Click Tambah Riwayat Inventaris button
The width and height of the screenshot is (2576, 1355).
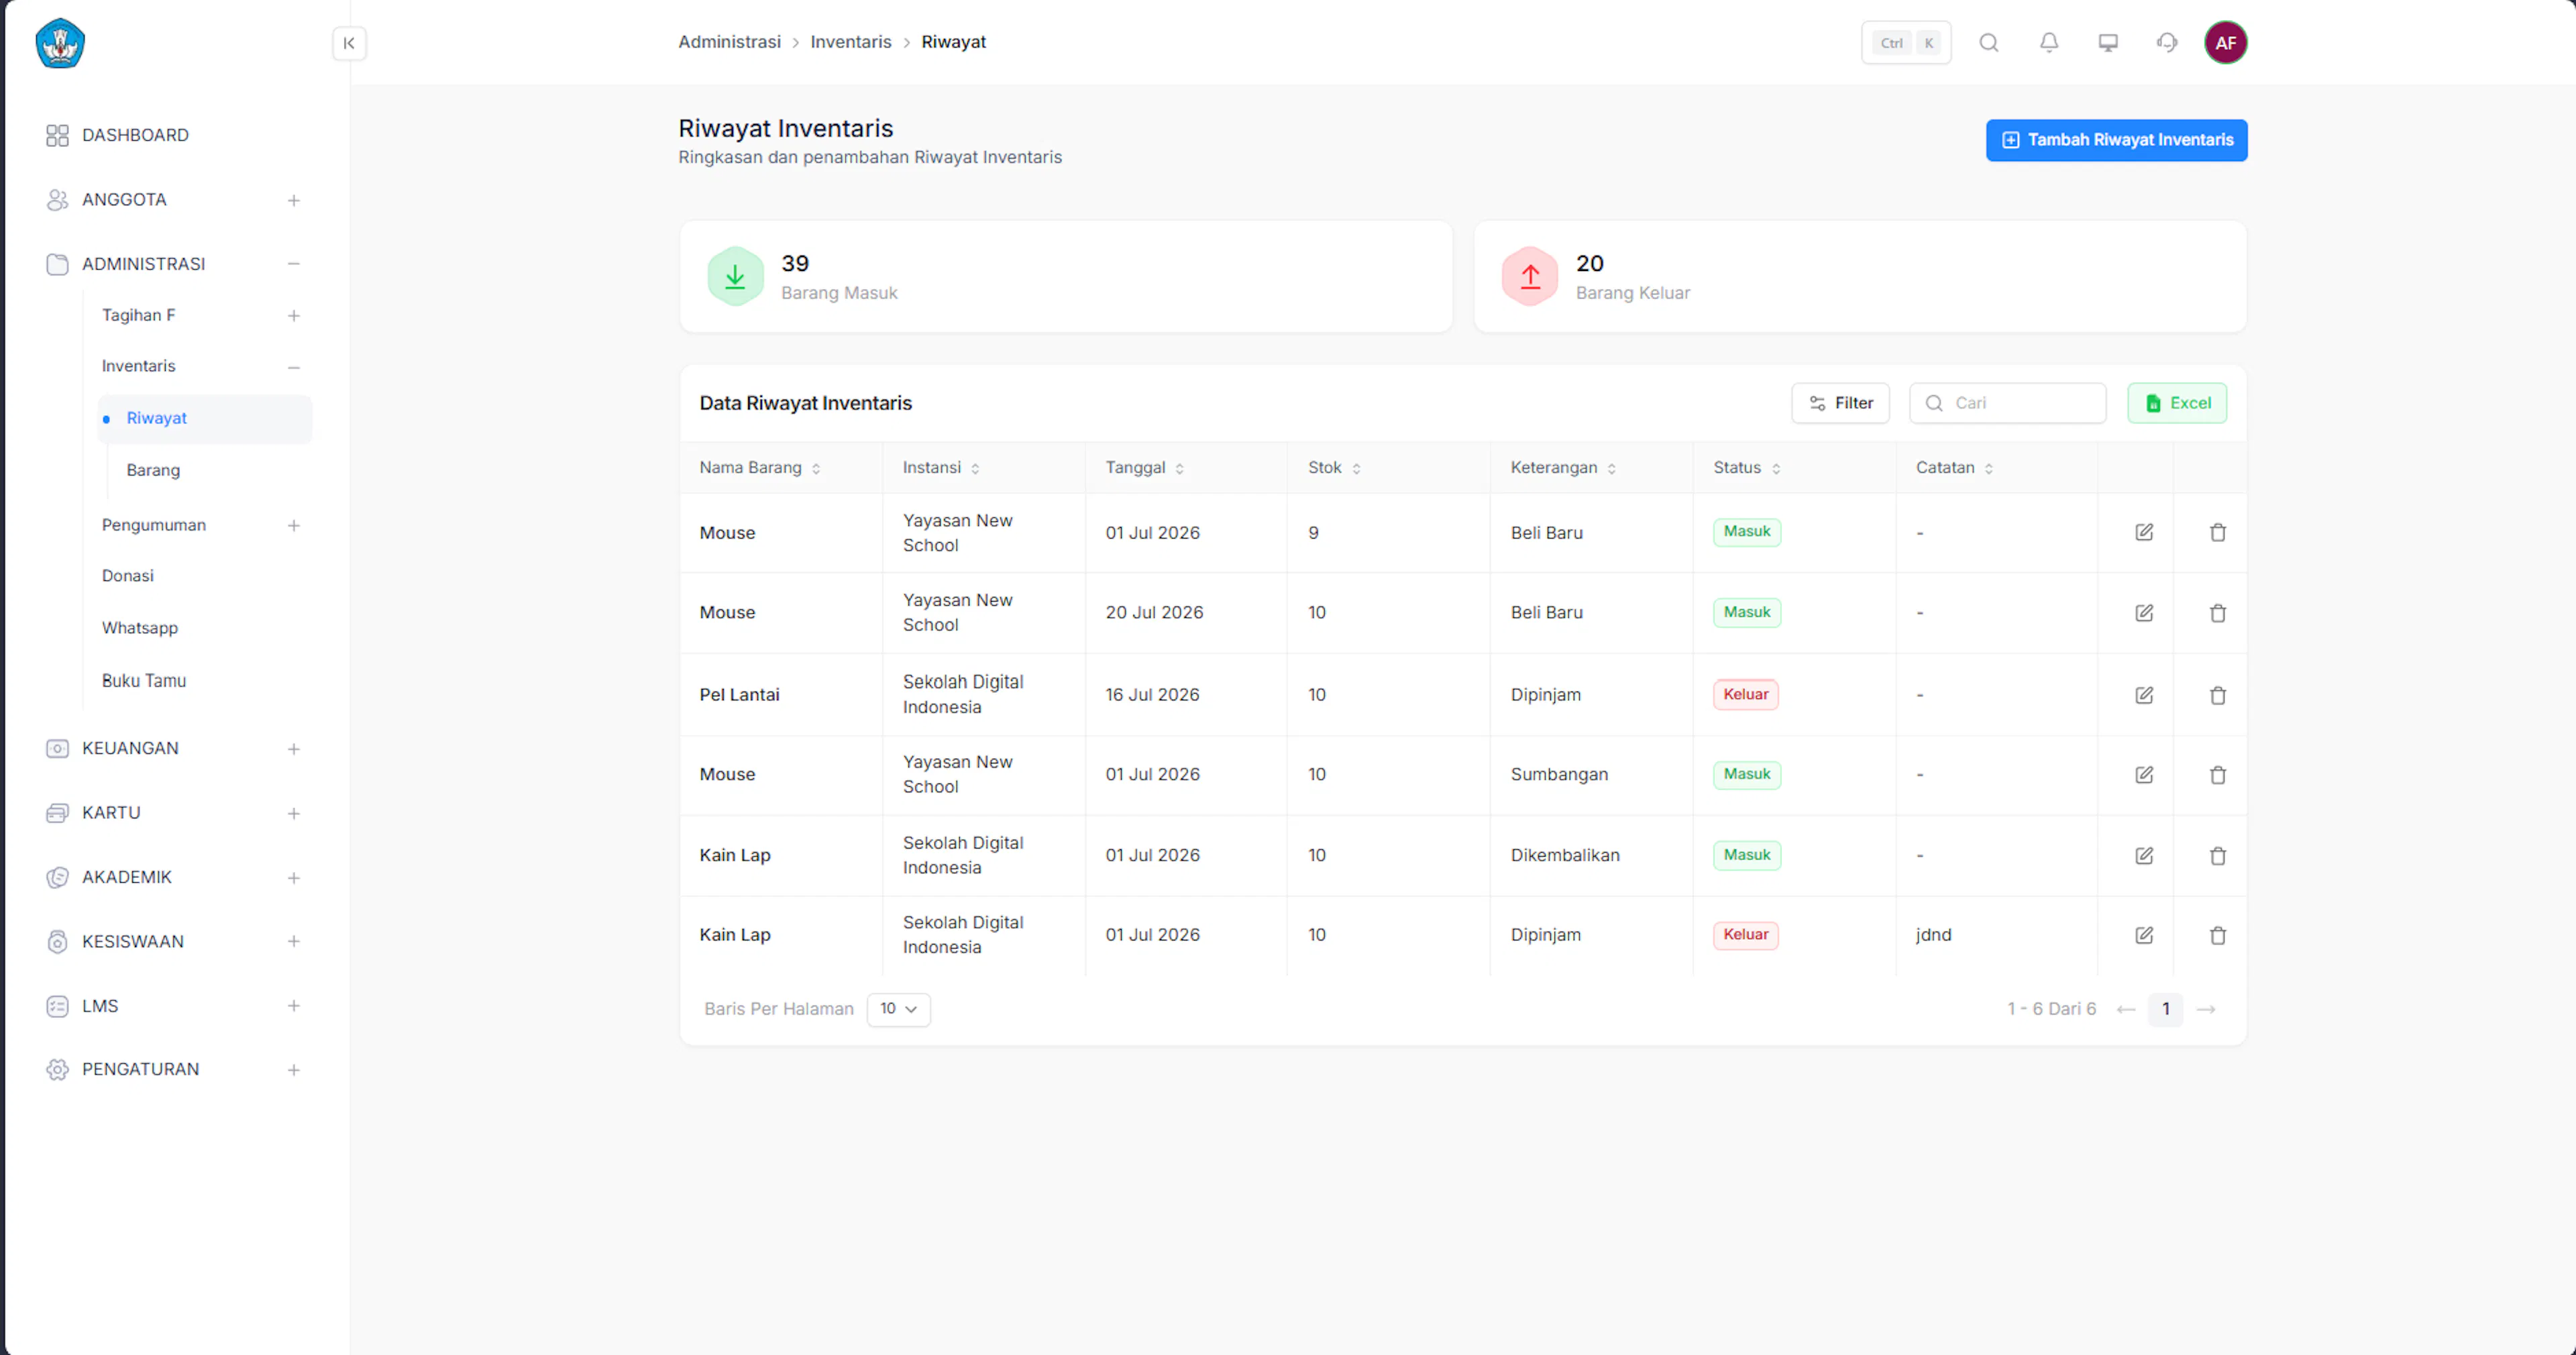tap(2116, 140)
